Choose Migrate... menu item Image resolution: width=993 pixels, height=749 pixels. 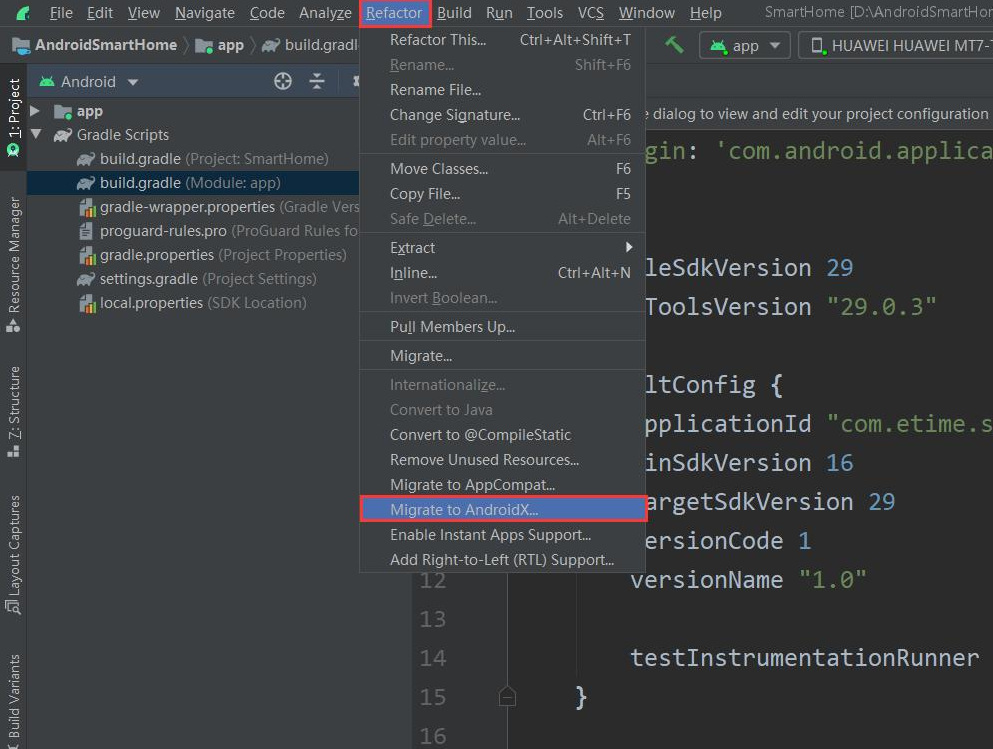tap(503, 356)
